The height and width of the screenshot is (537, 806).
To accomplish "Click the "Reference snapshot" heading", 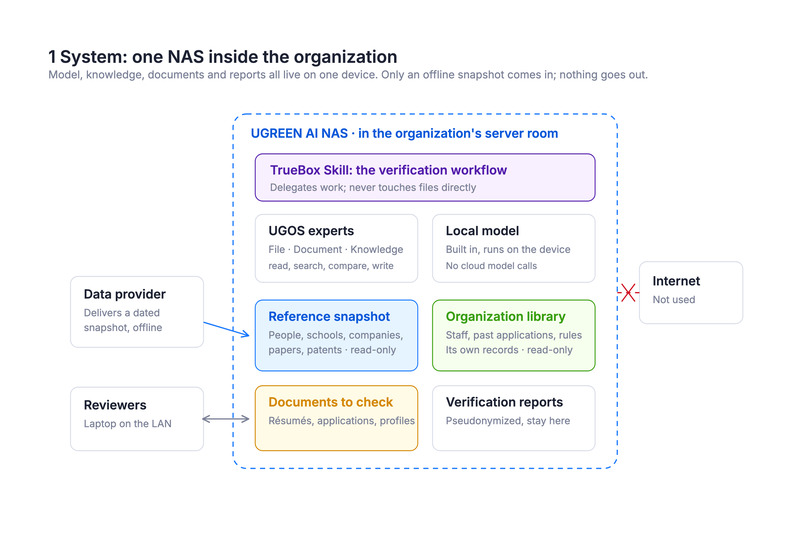I will coord(329,317).
